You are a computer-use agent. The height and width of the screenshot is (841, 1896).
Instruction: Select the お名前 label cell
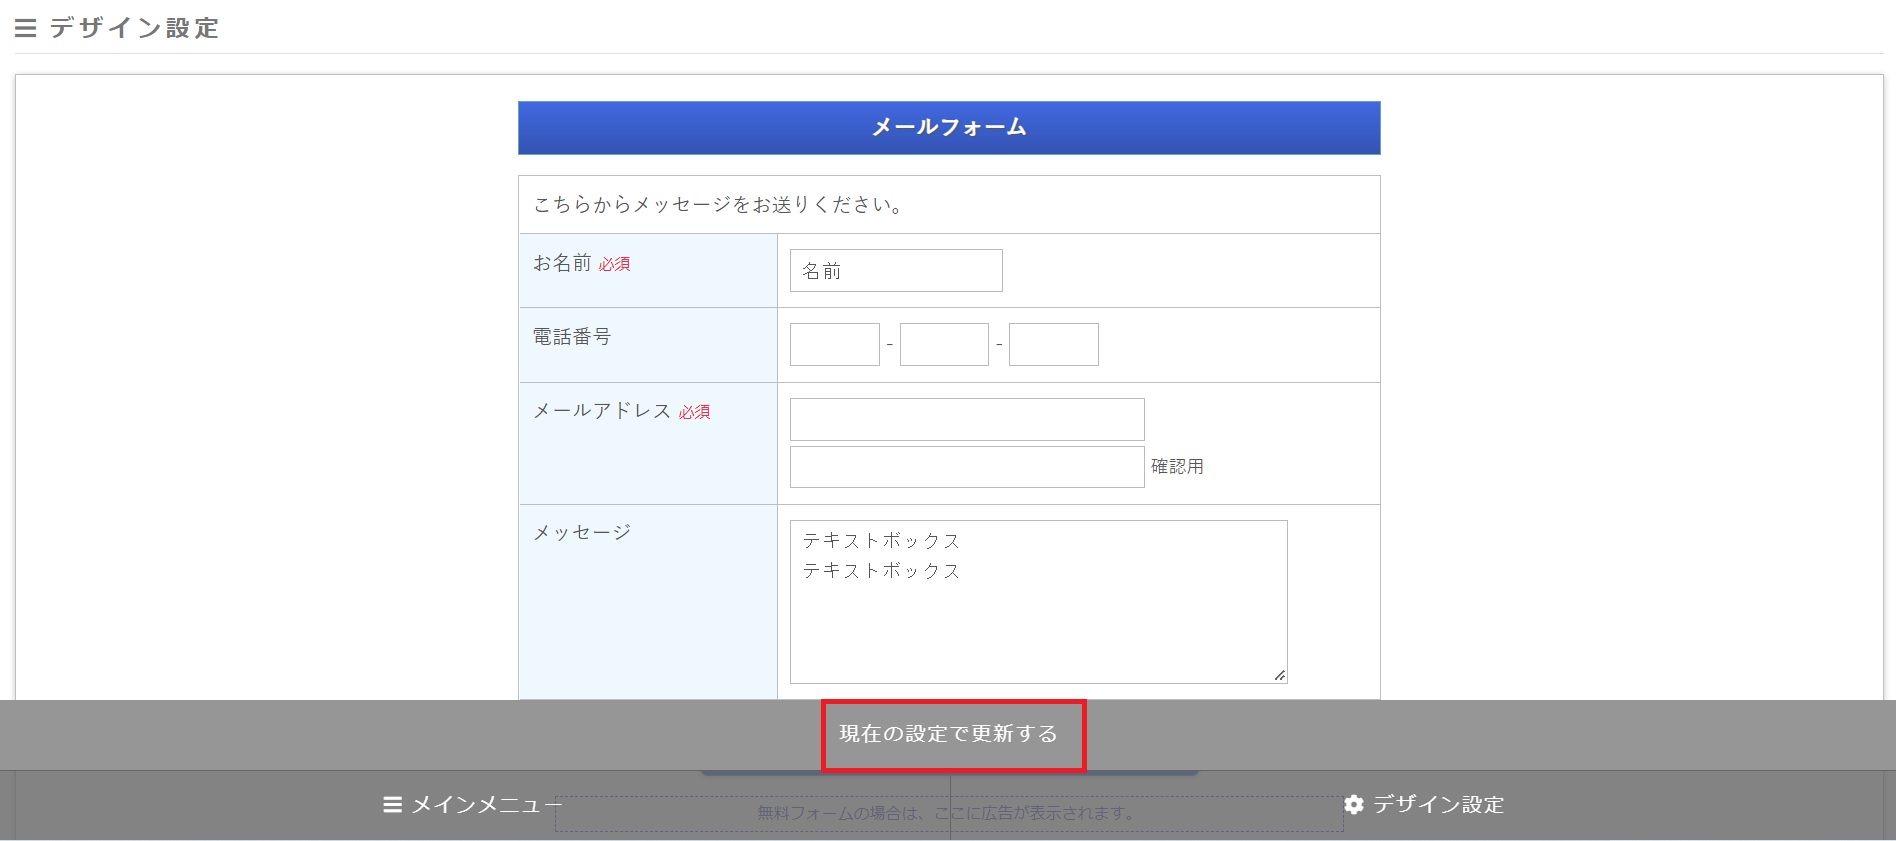click(648, 271)
